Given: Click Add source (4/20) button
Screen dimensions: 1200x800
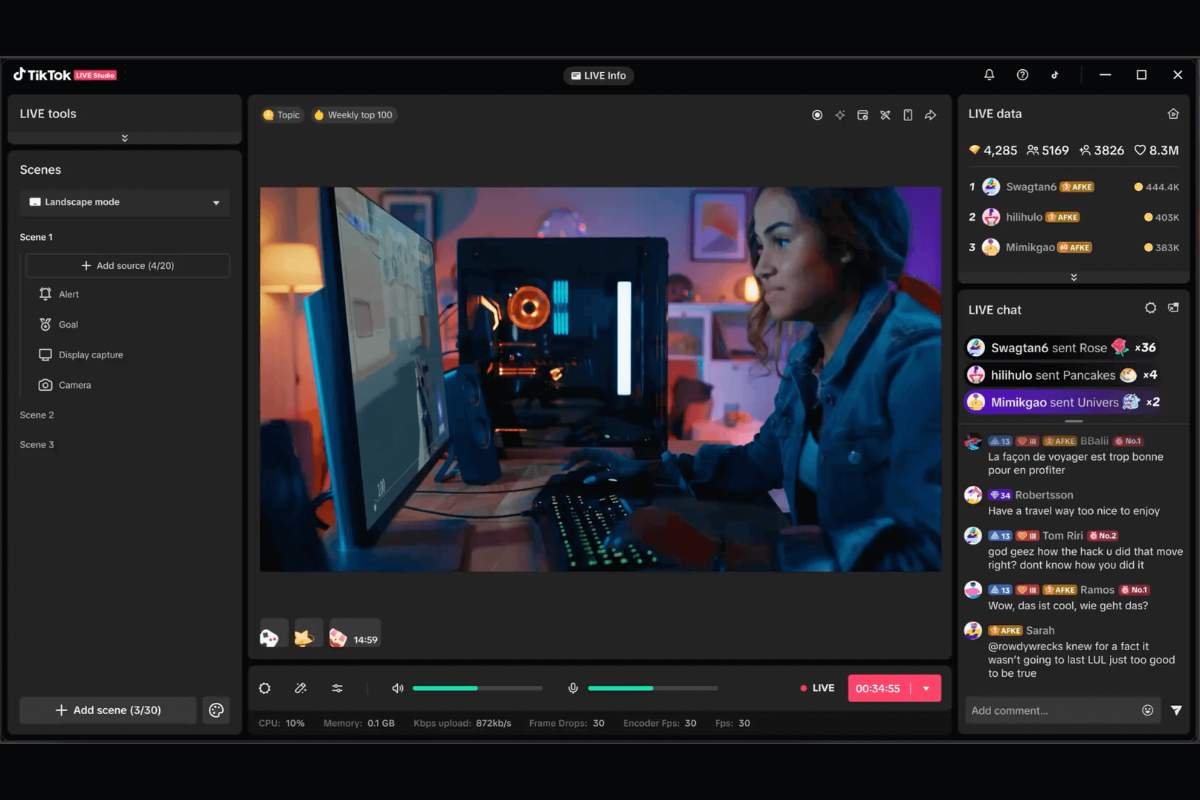Looking at the screenshot, I should [x=127, y=266].
